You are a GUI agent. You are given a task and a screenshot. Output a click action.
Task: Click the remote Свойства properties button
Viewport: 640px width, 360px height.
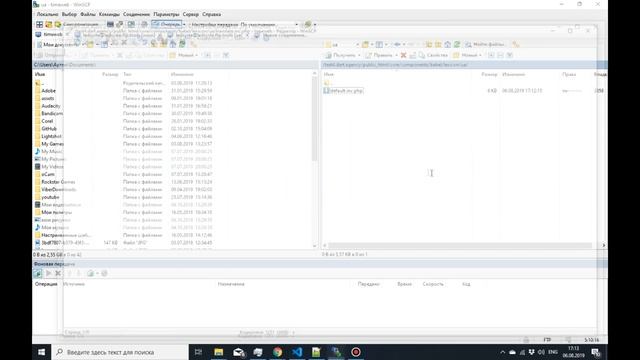coord(433,55)
